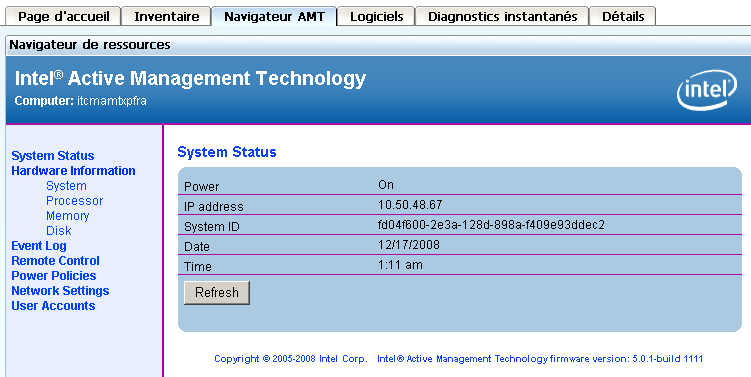Open Power Policies page
This screenshot has height=377, width=751.
coord(54,275)
